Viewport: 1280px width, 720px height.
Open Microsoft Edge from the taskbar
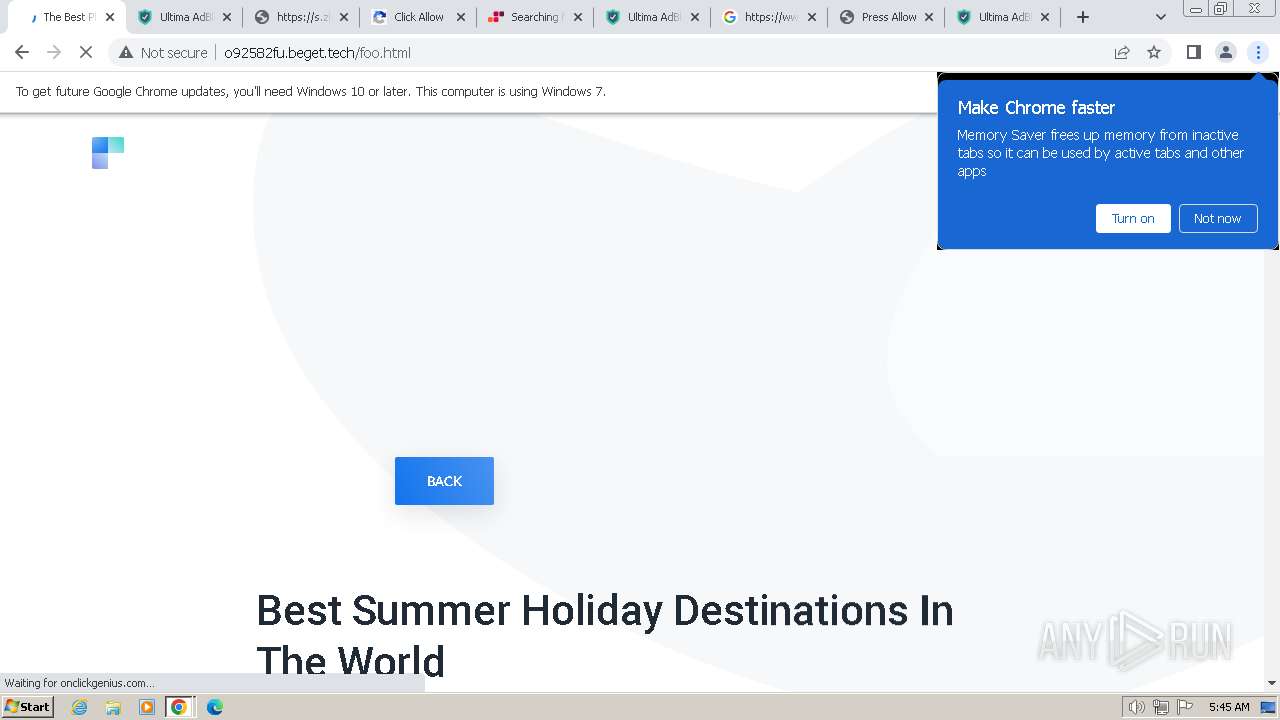(214, 707)
